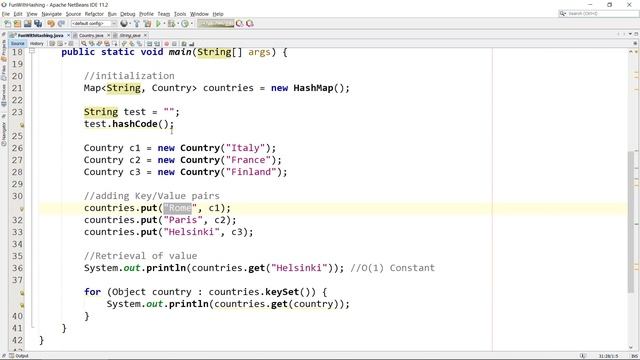Image resolution: width=640 pixels, height=360 pixels.
Task: Close the String.java tab
Action: [145, 36]
